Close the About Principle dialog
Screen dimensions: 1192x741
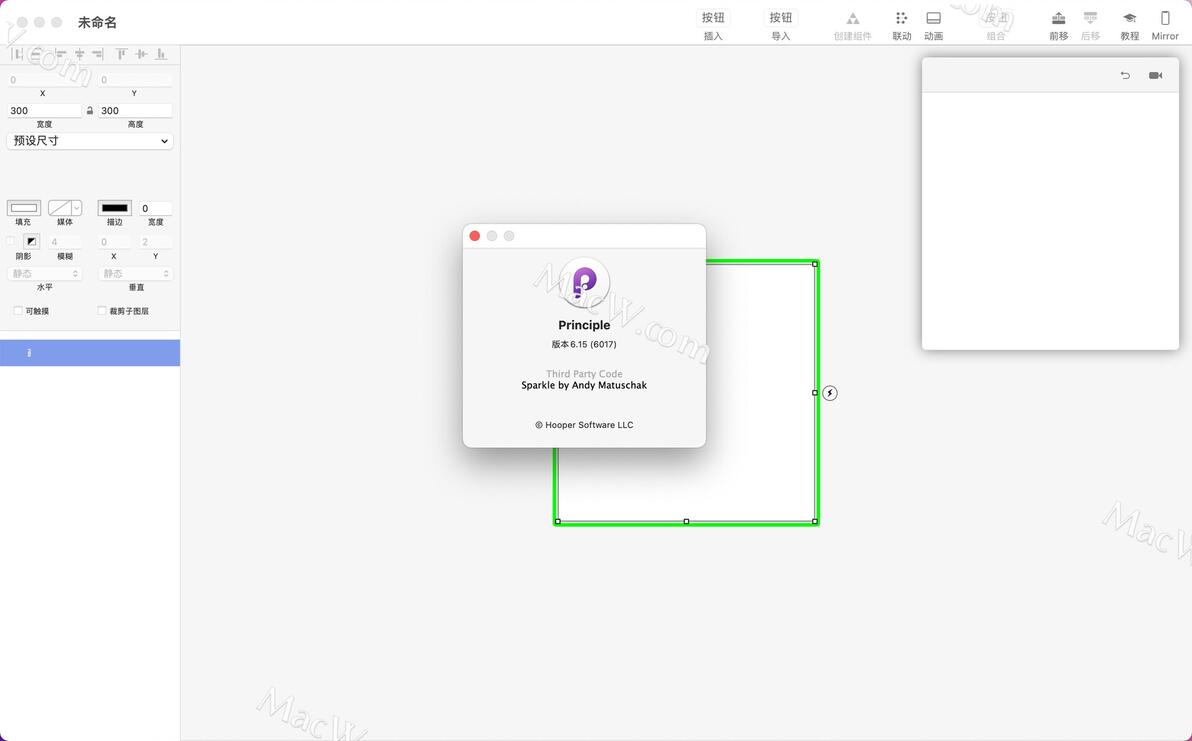click(474, 236)
